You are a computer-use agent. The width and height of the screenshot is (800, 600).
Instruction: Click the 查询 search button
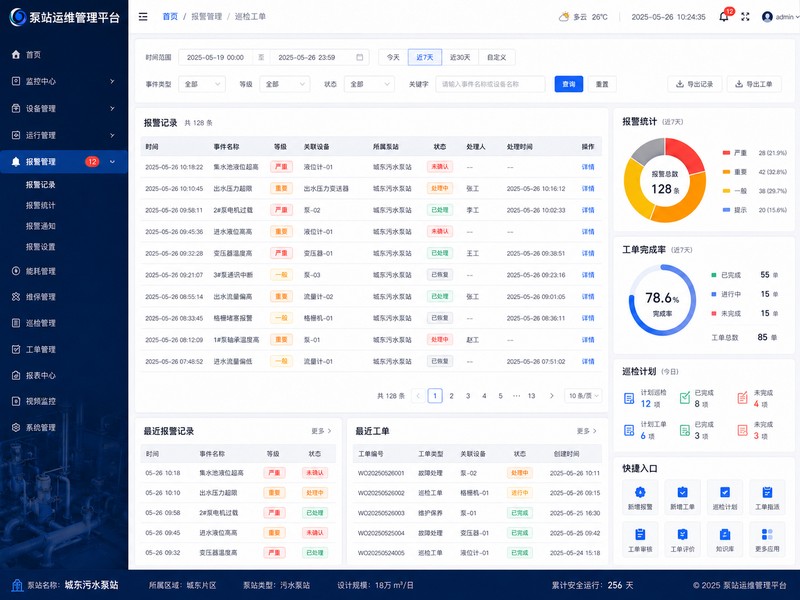coord(569,84)
